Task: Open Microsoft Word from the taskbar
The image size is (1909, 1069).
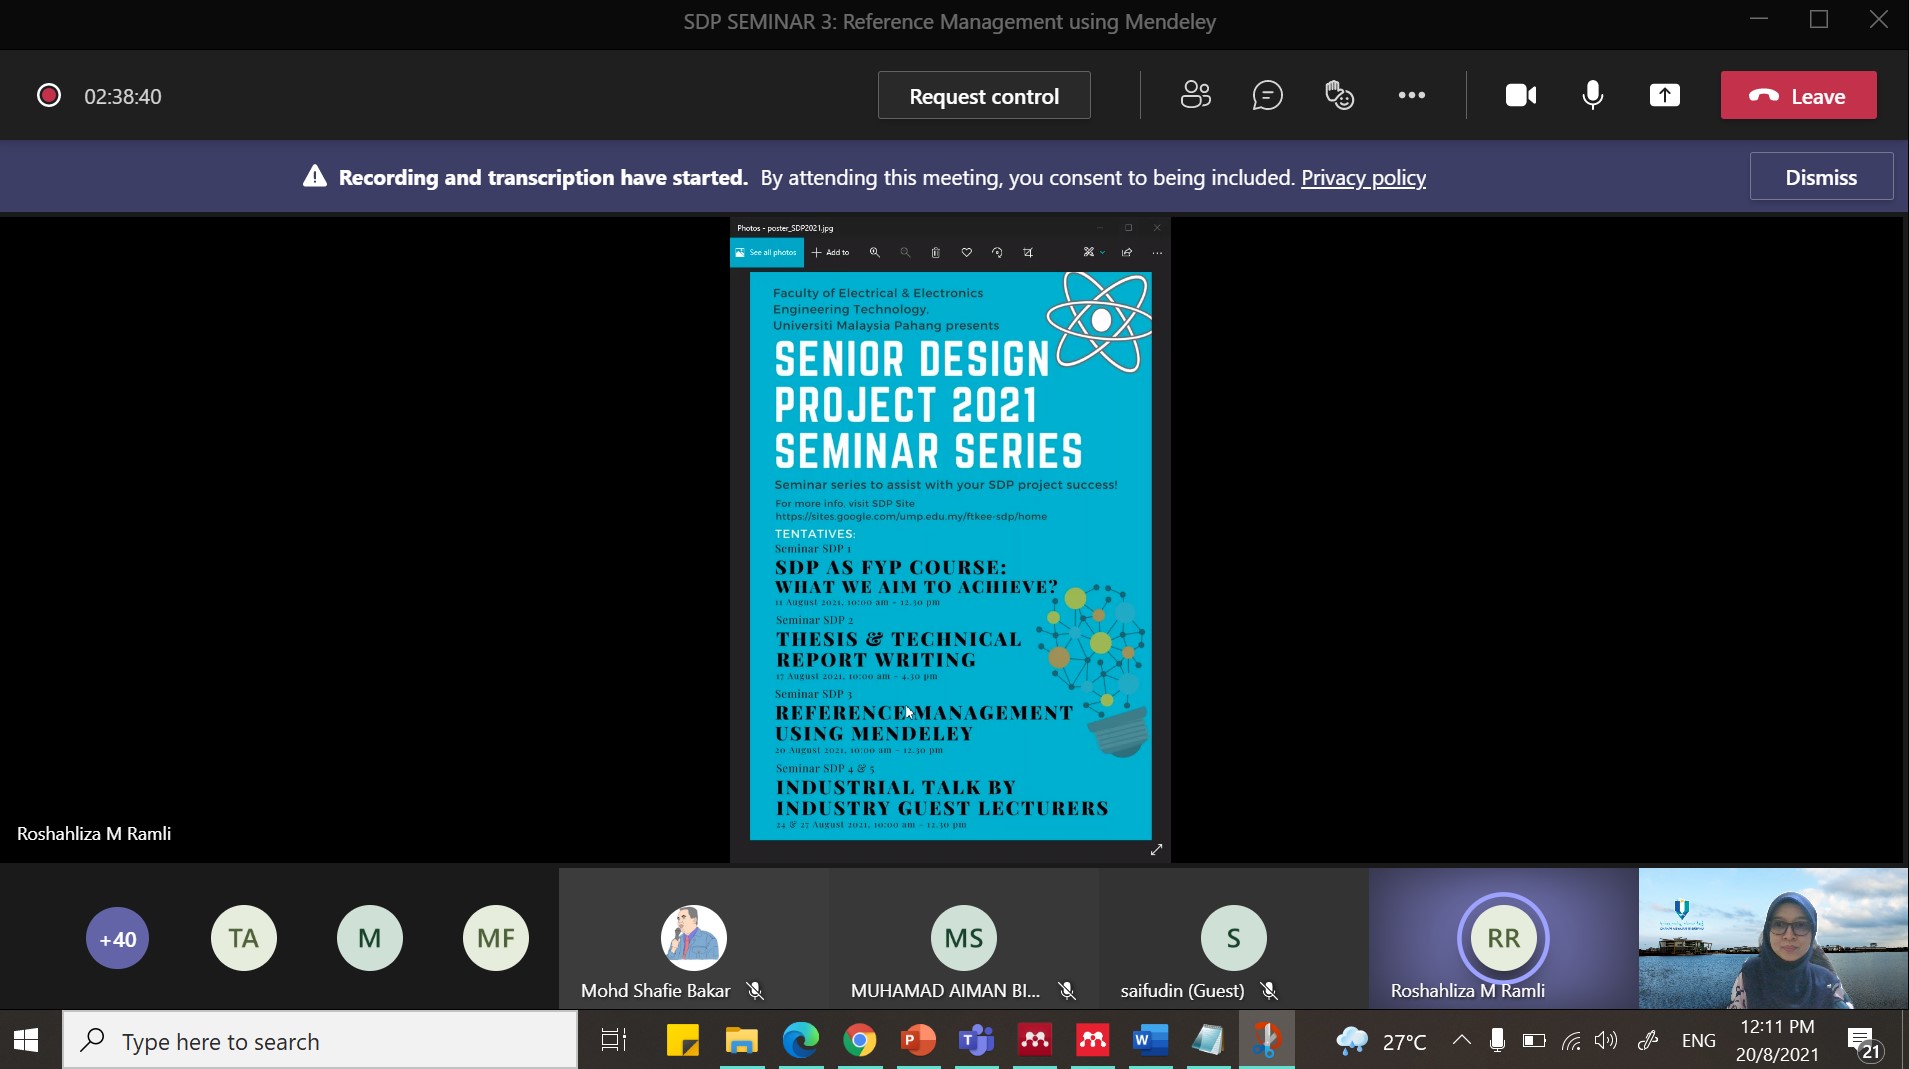Action: coord(1151,1040)
